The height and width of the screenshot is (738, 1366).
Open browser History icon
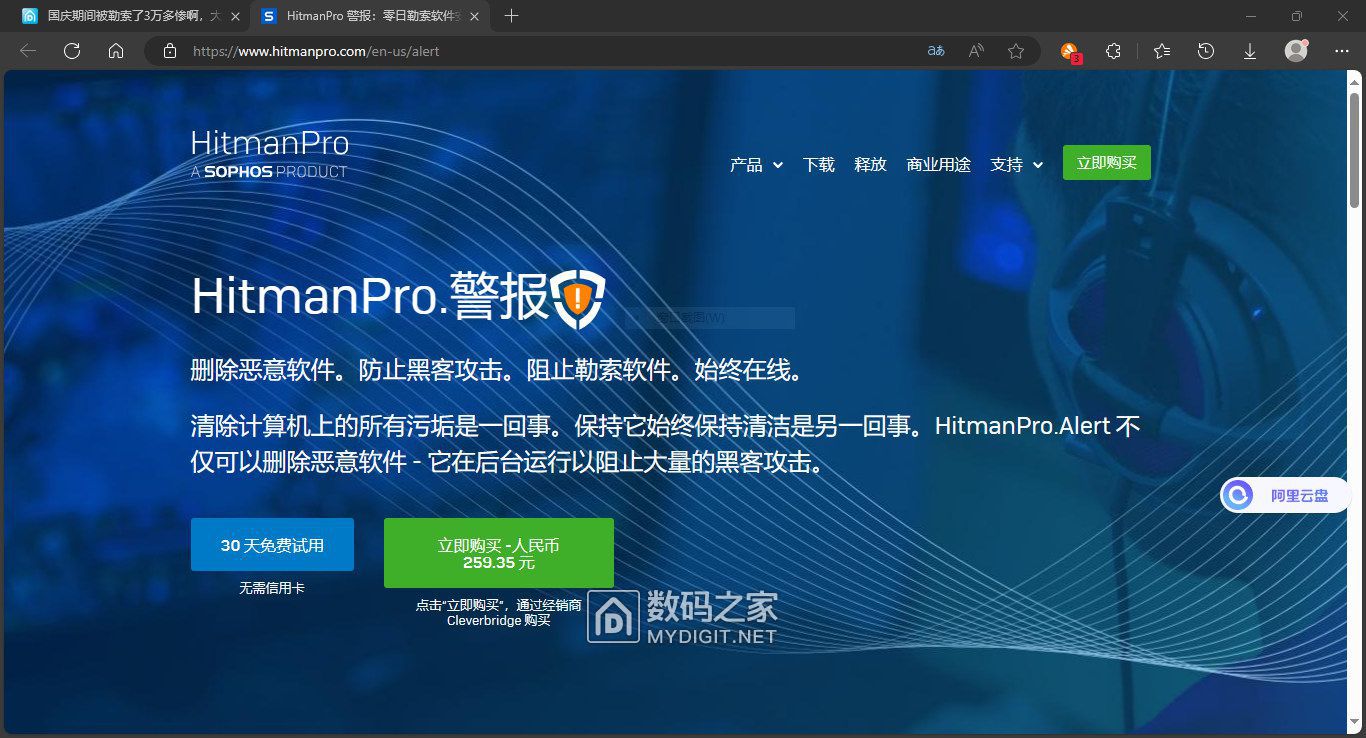[1206, 51]
